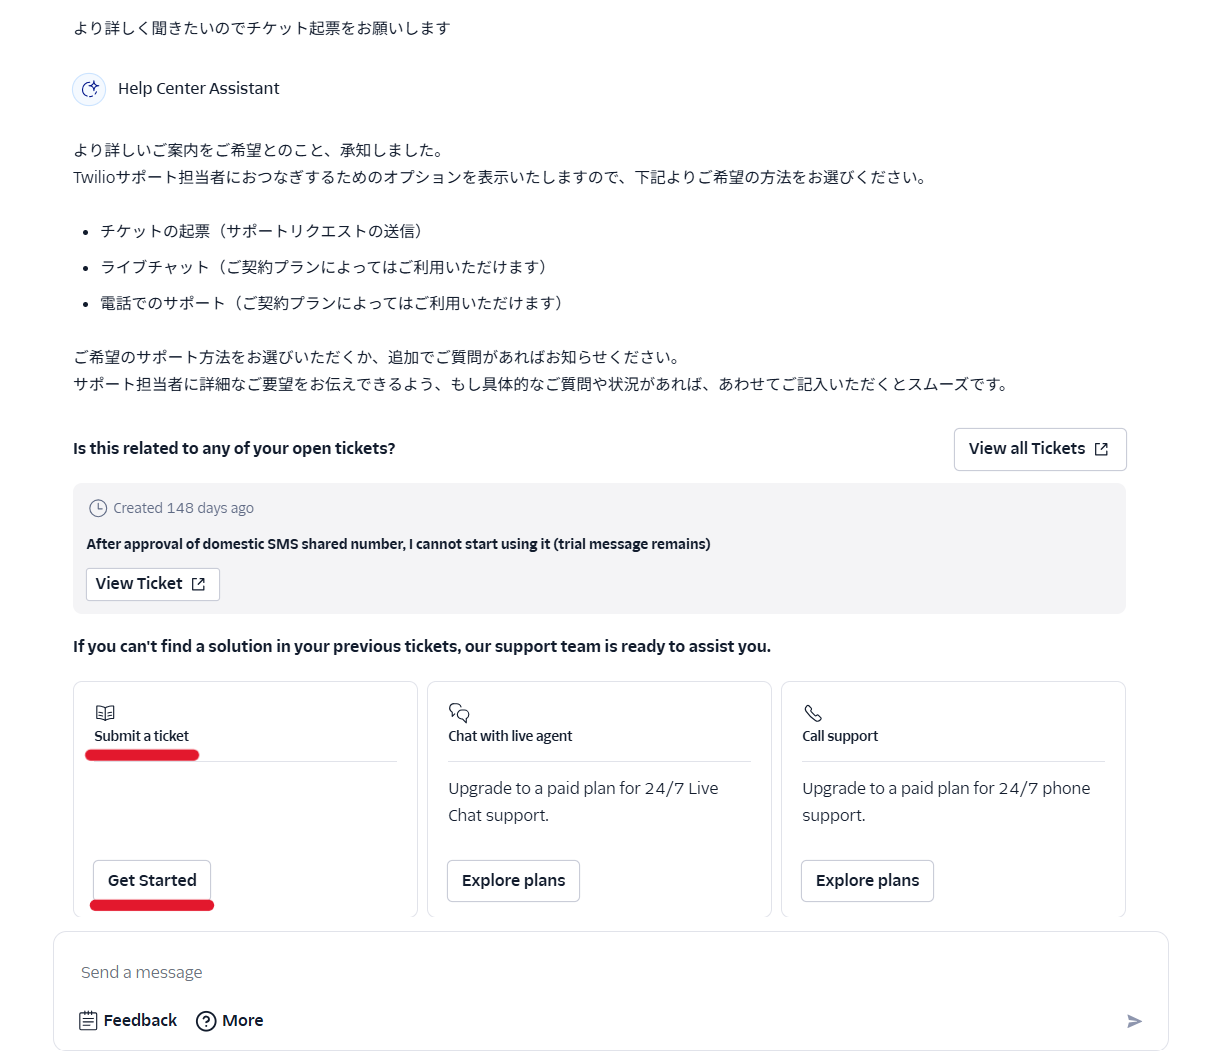Click the speech bubbles live chat icon
Viewport: 1222px width, 1054px height.
click(459, 713)
